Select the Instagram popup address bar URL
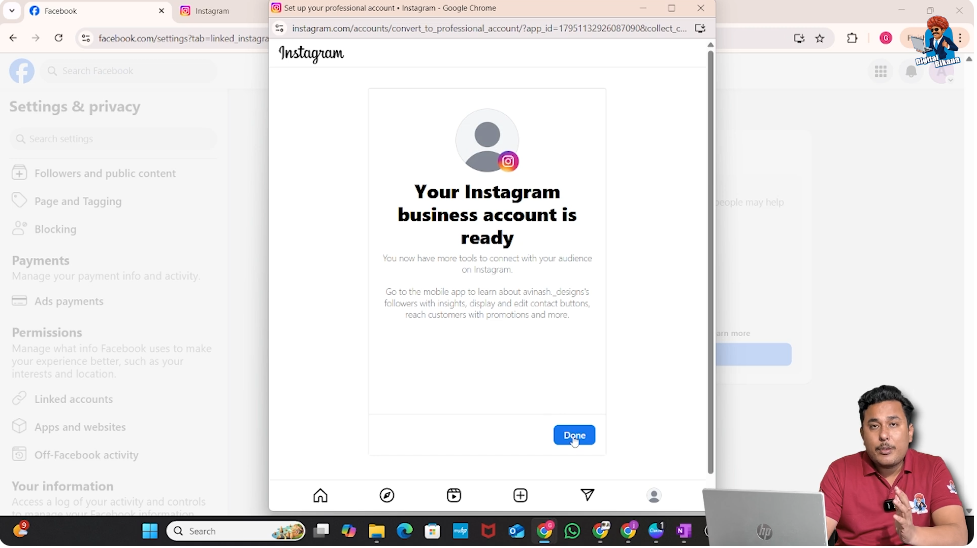This screenshot has width=977, height=548. (x=490, y=29)
